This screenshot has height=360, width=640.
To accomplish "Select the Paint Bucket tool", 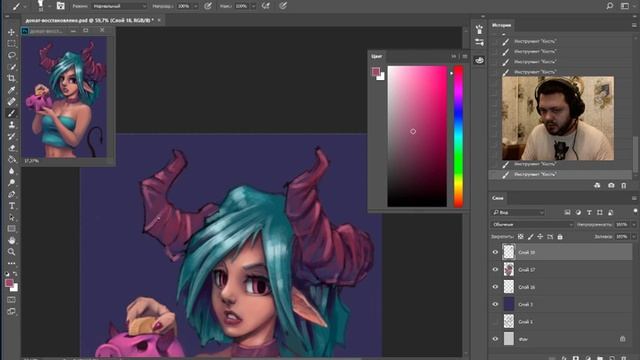I will point(11,159).
